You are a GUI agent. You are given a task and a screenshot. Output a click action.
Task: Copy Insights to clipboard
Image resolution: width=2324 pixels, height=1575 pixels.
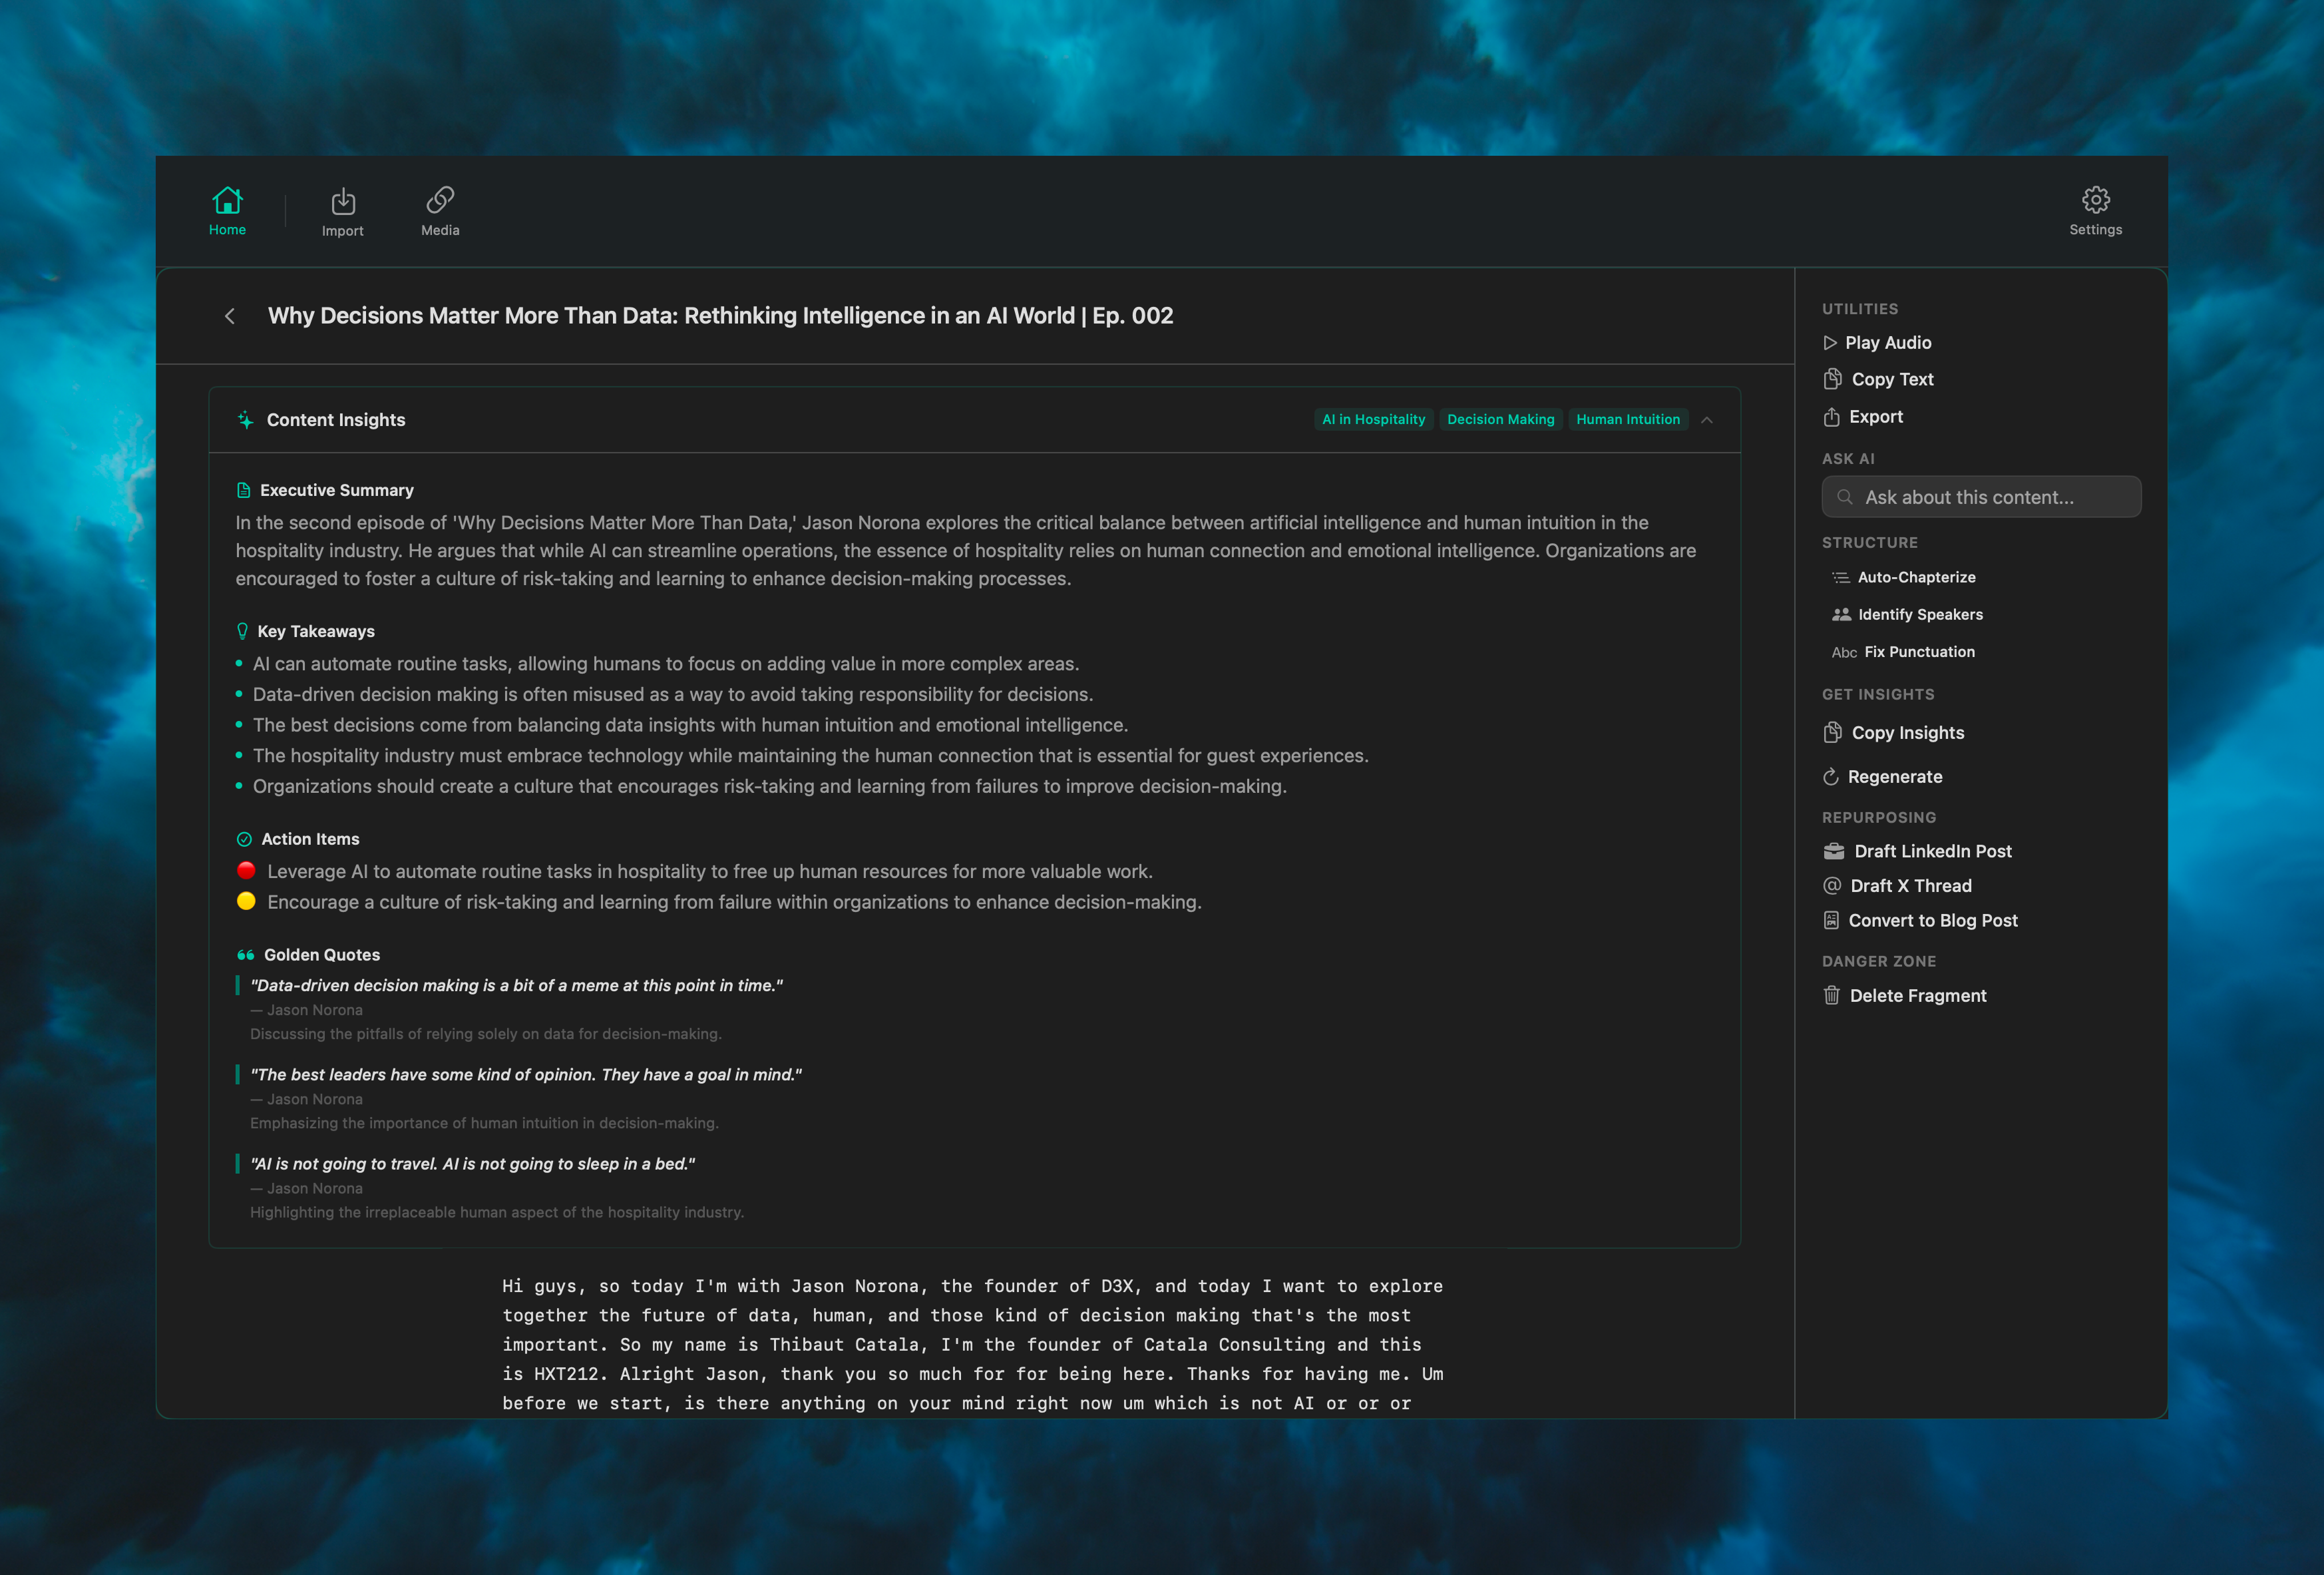(x=1905, y=732)
